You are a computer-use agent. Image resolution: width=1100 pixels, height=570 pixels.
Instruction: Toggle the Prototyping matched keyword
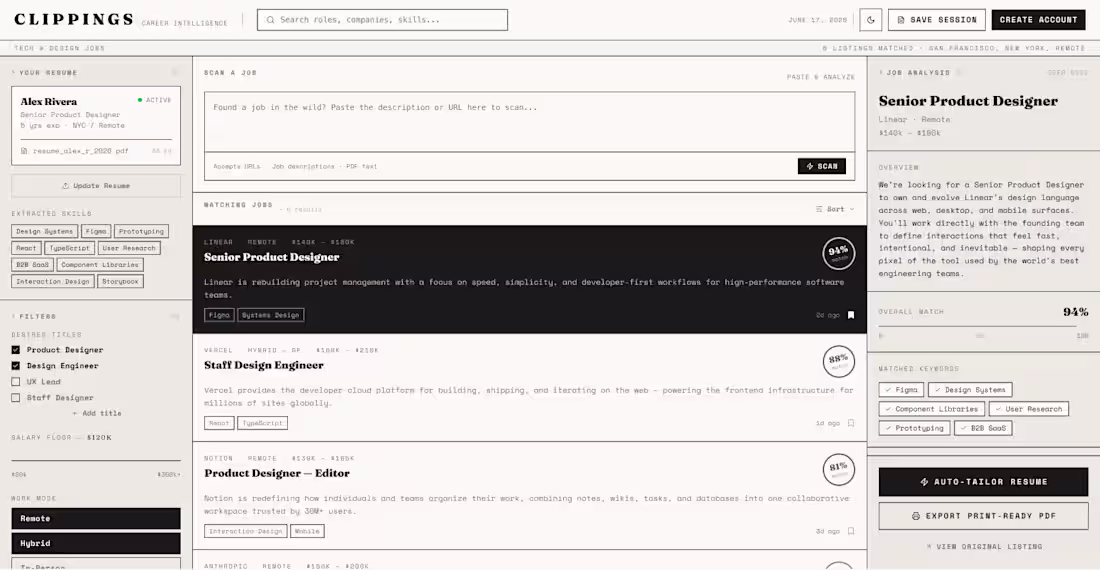[915, 428]
